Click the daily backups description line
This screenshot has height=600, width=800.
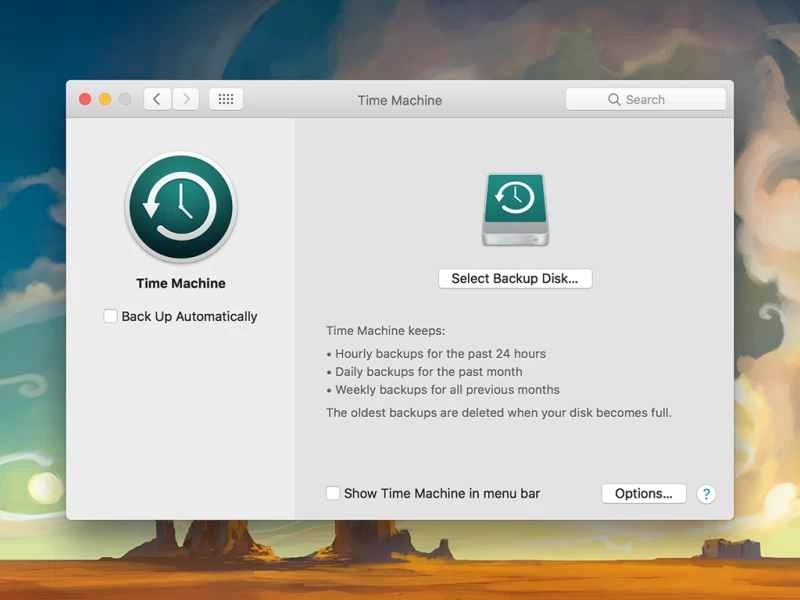[x=424, y=371]
